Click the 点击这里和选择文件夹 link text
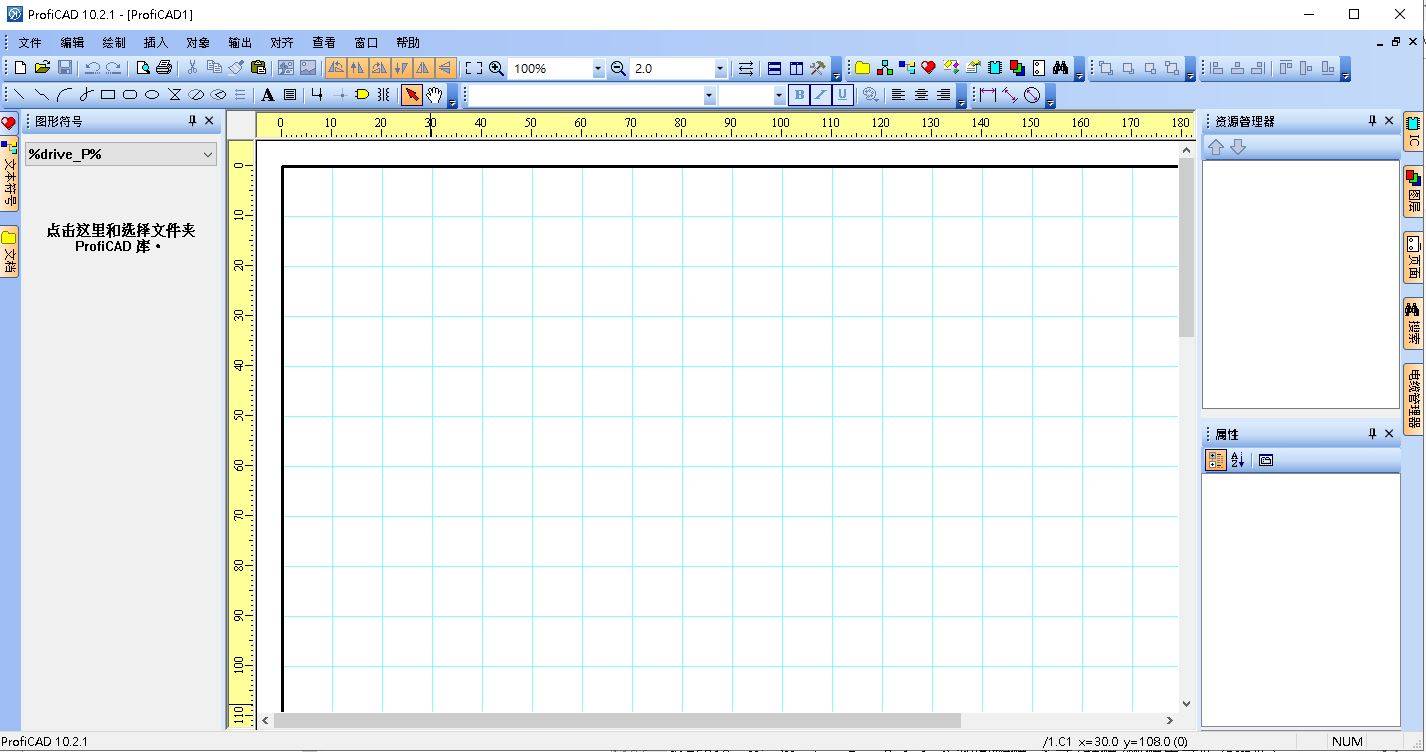1426x752 pixels. pyautogui.click(x=120, y=230)
